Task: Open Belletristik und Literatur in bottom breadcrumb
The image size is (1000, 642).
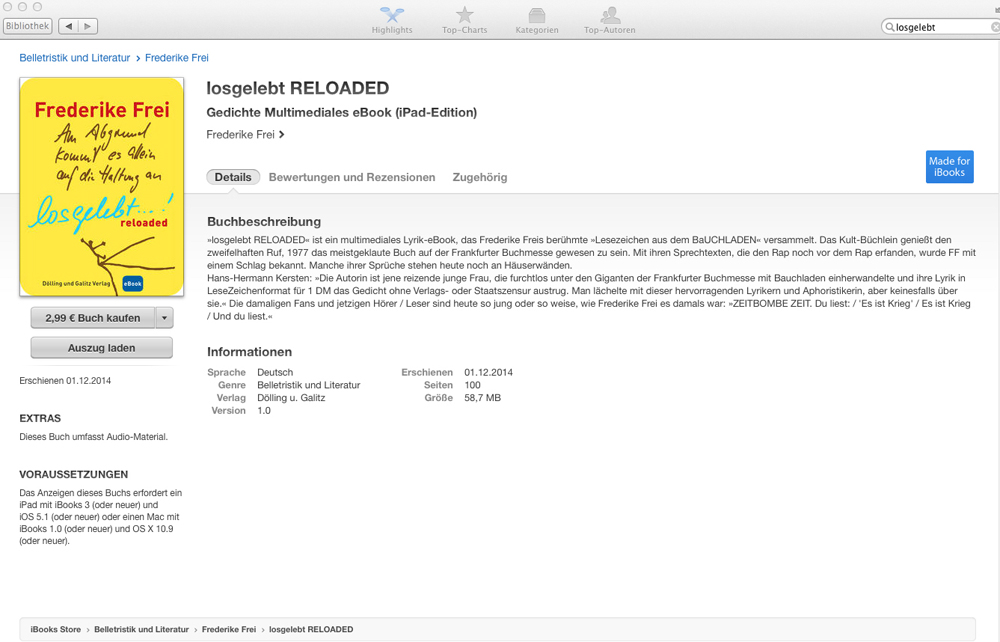Action: click(142, 629)
